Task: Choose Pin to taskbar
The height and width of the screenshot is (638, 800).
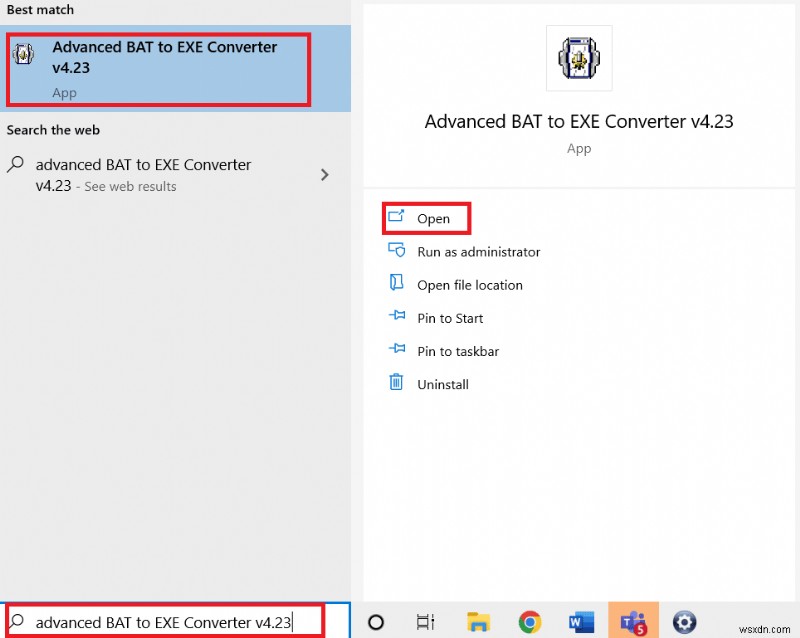Action: pyautogui.click(x=458, y=350)
